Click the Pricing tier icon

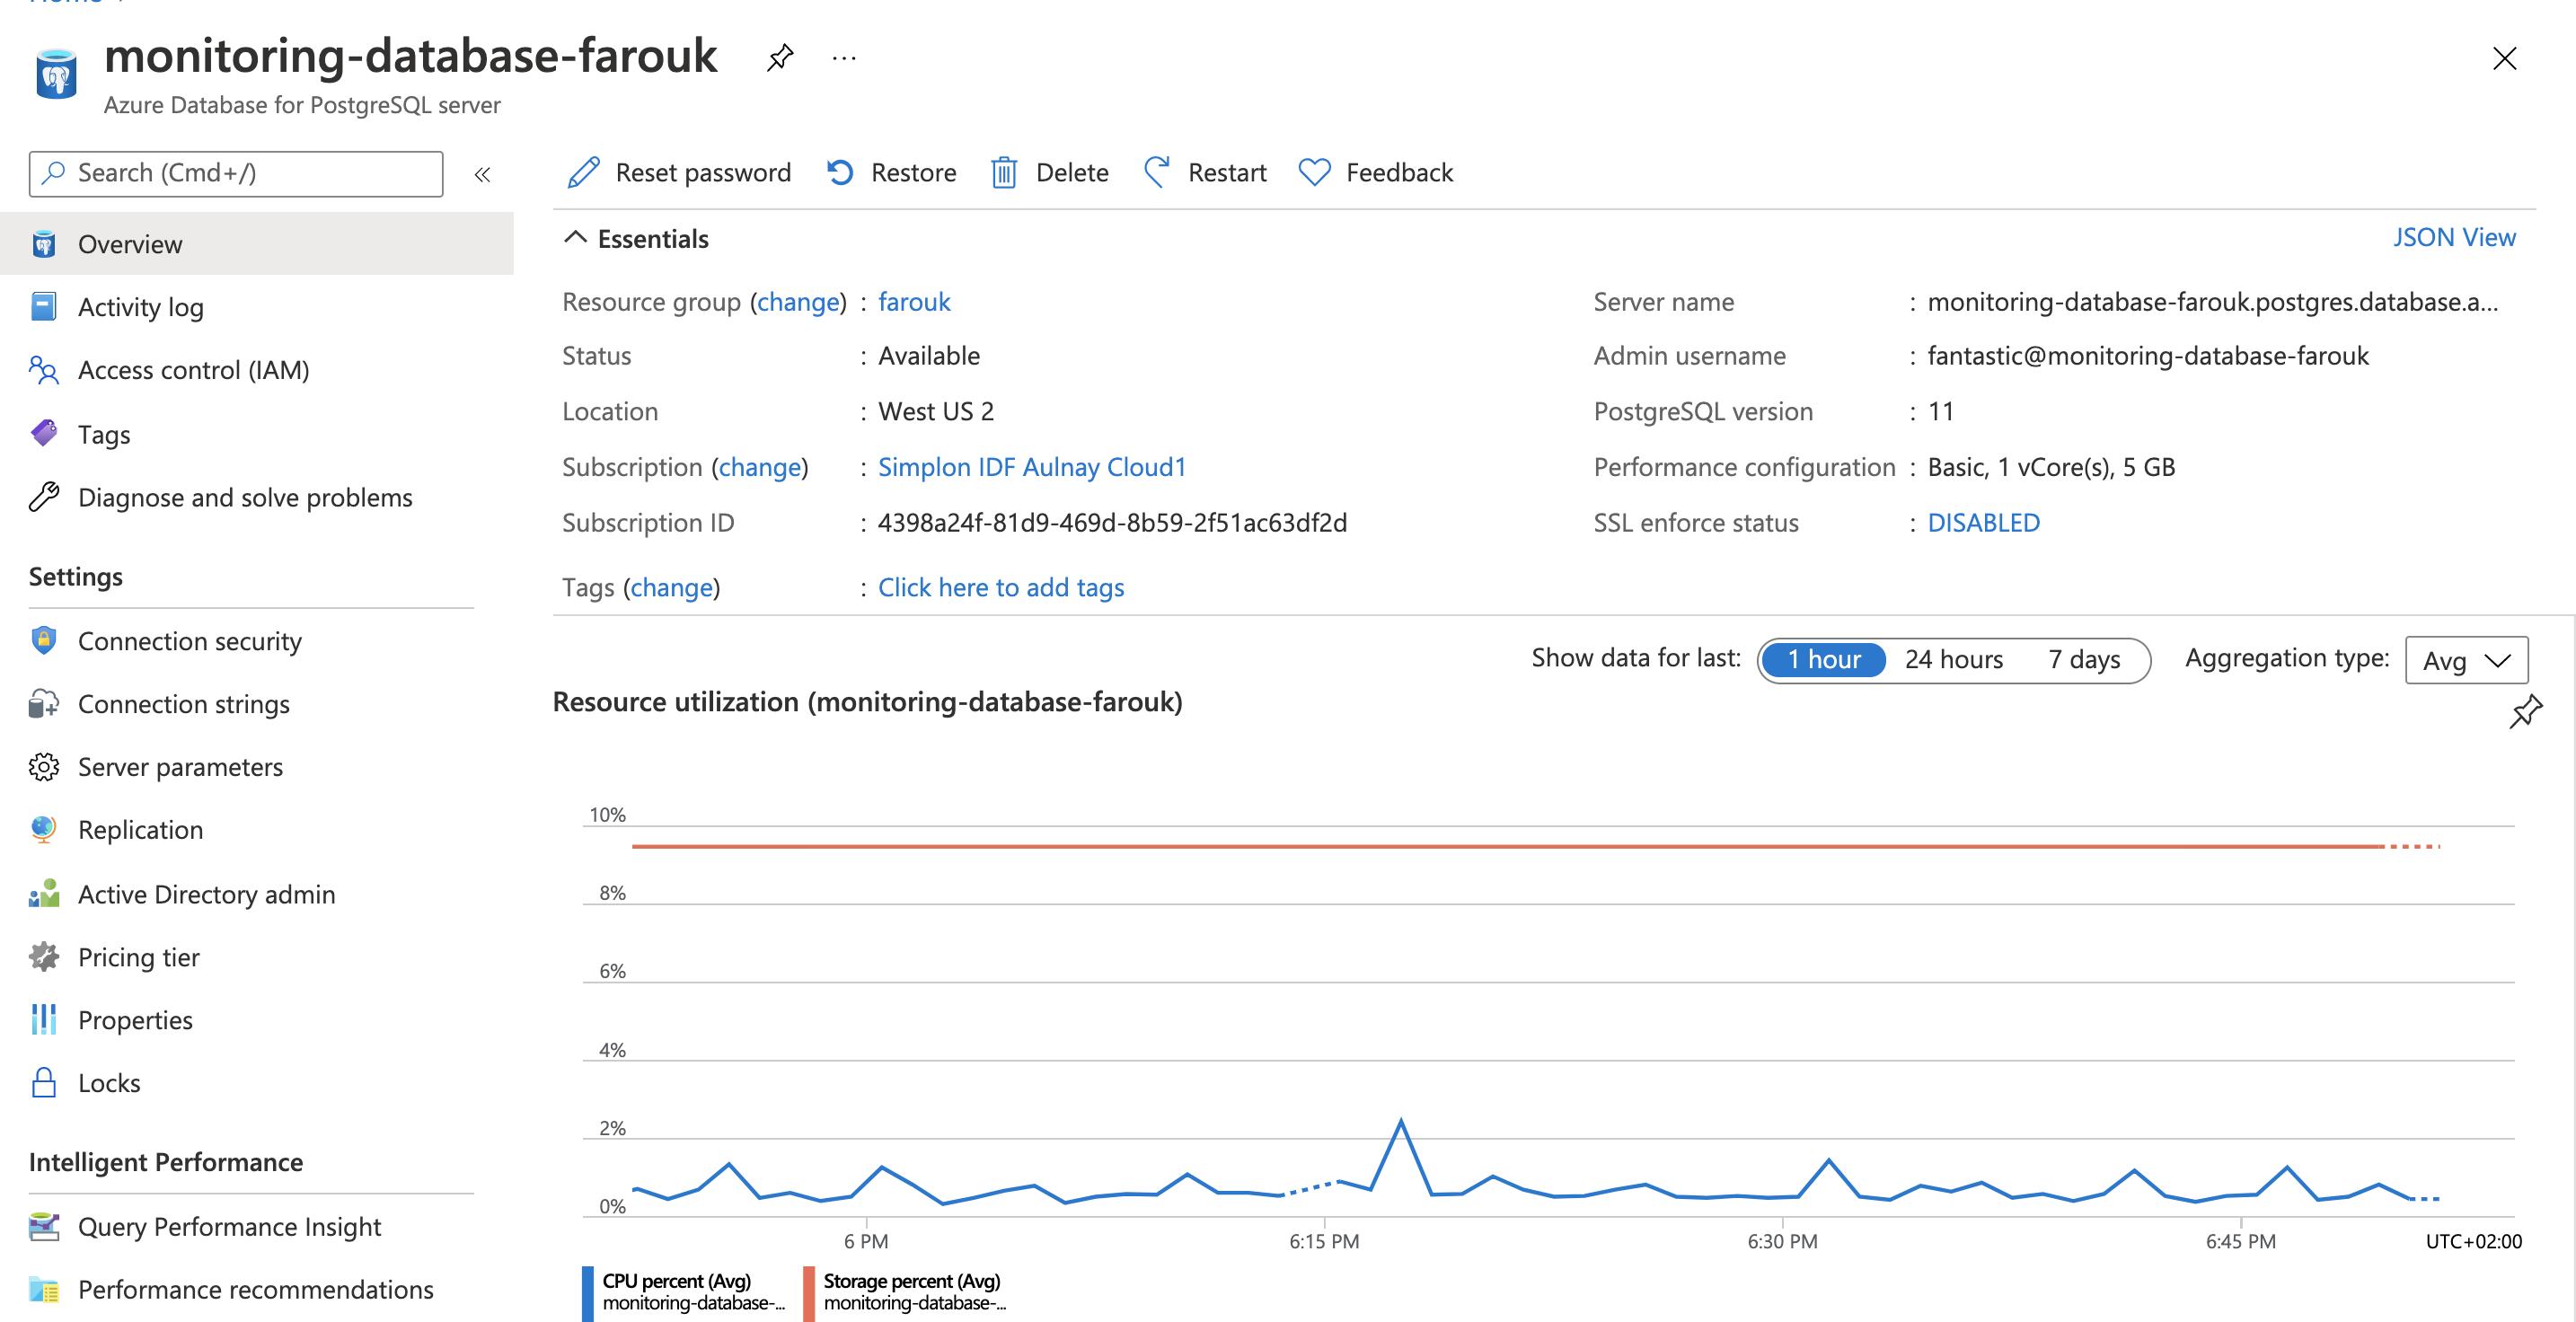[x=44, y=956]
